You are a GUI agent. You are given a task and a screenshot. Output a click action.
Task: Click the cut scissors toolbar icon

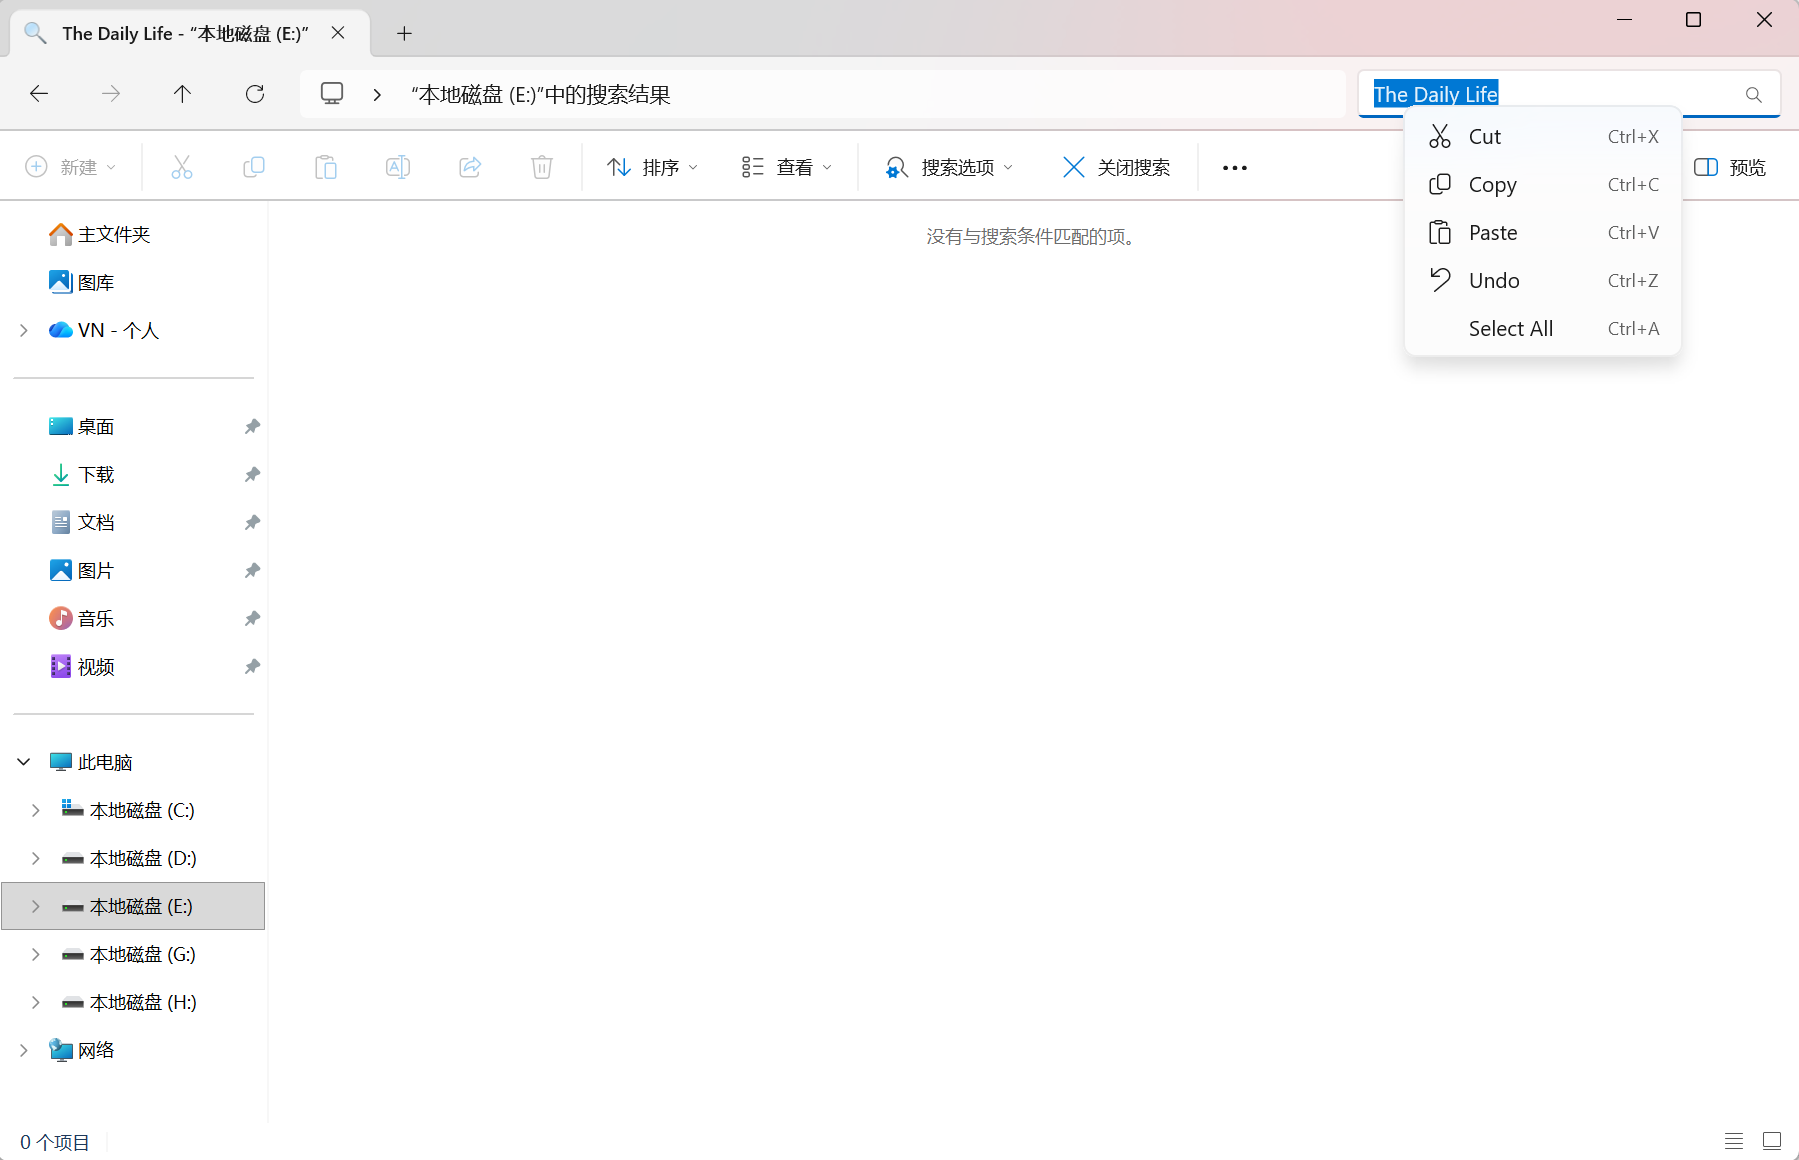click(182, 167)
